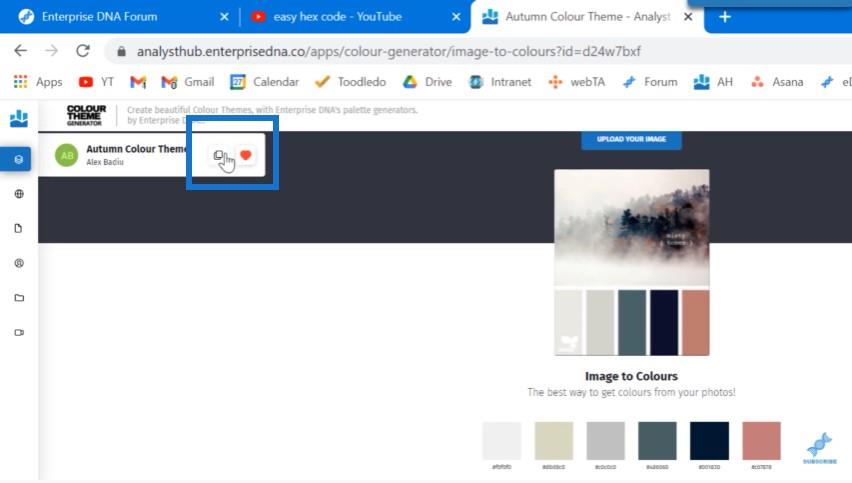The height and width of the screenshot is (483, 852).
Task: Open the Forum bookmark
Action: tap(650, 82)
